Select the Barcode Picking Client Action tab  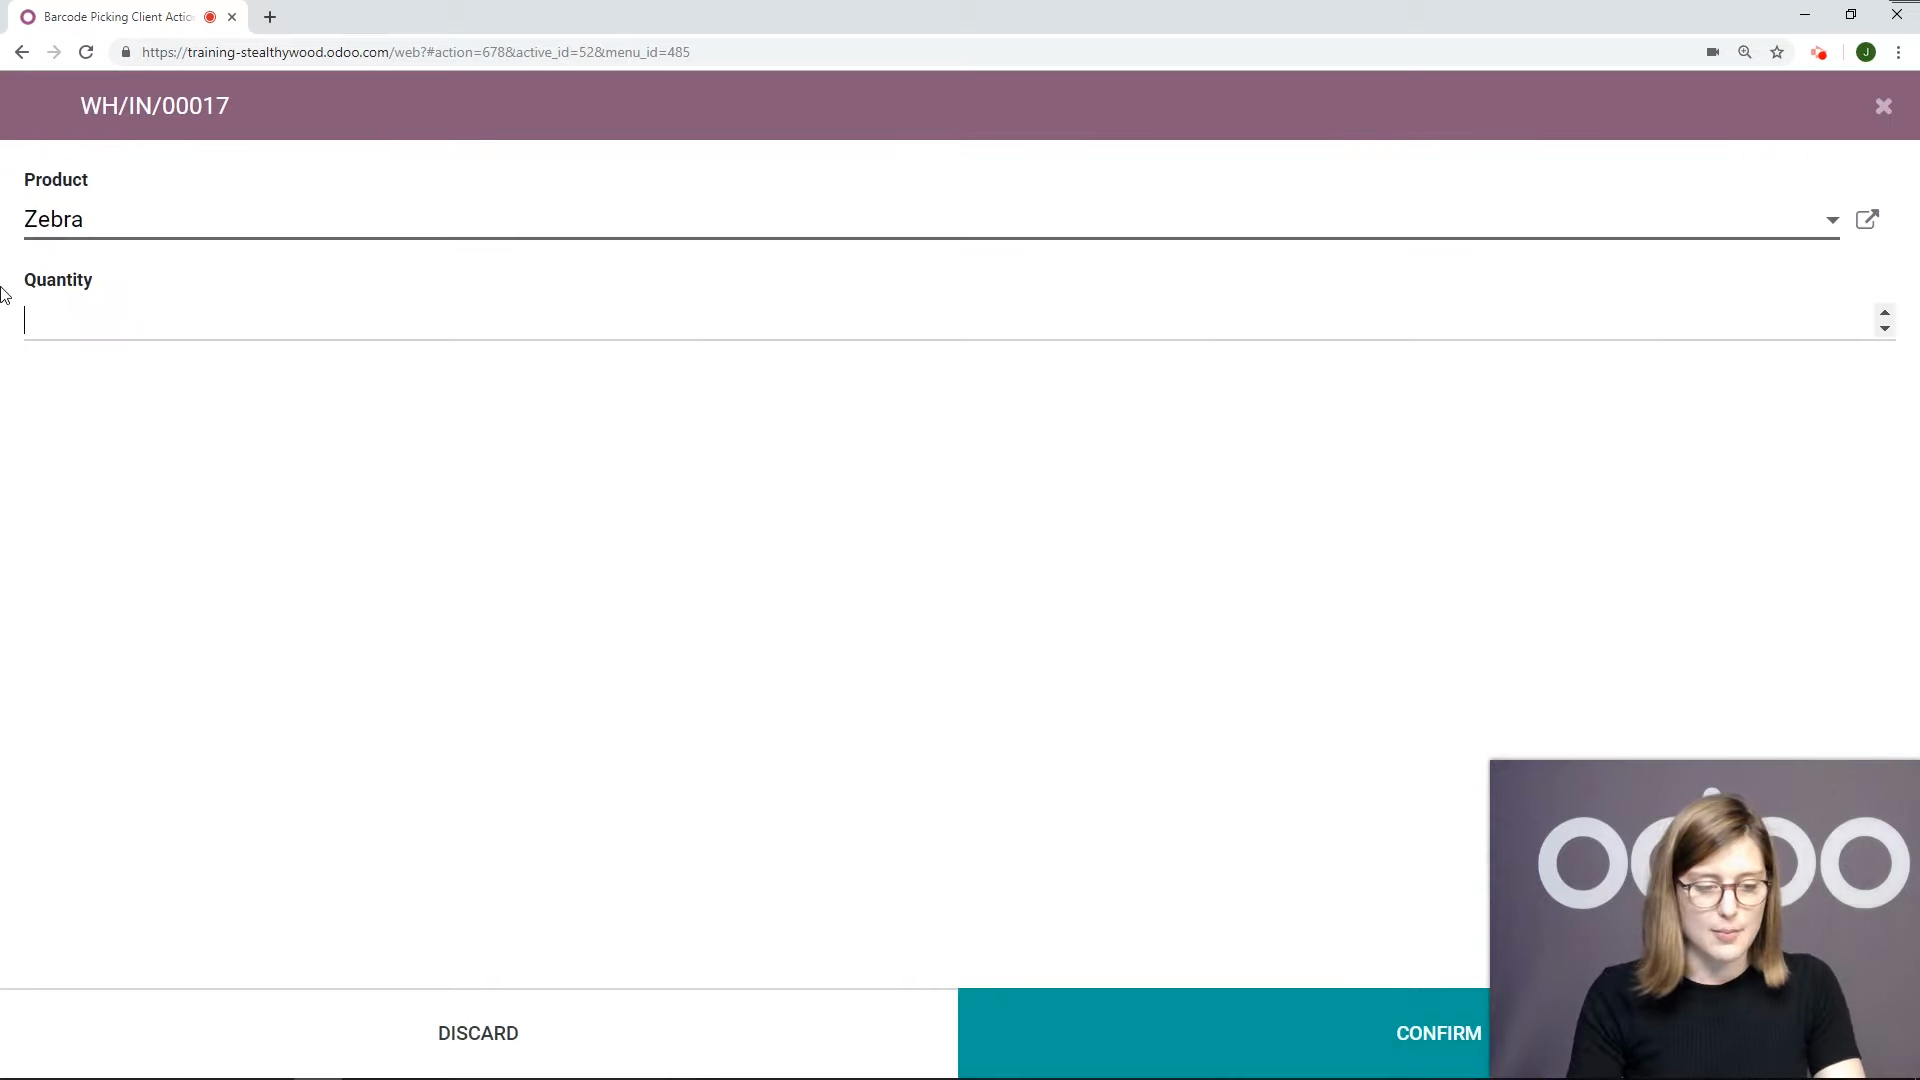click(x=118, y=17)
